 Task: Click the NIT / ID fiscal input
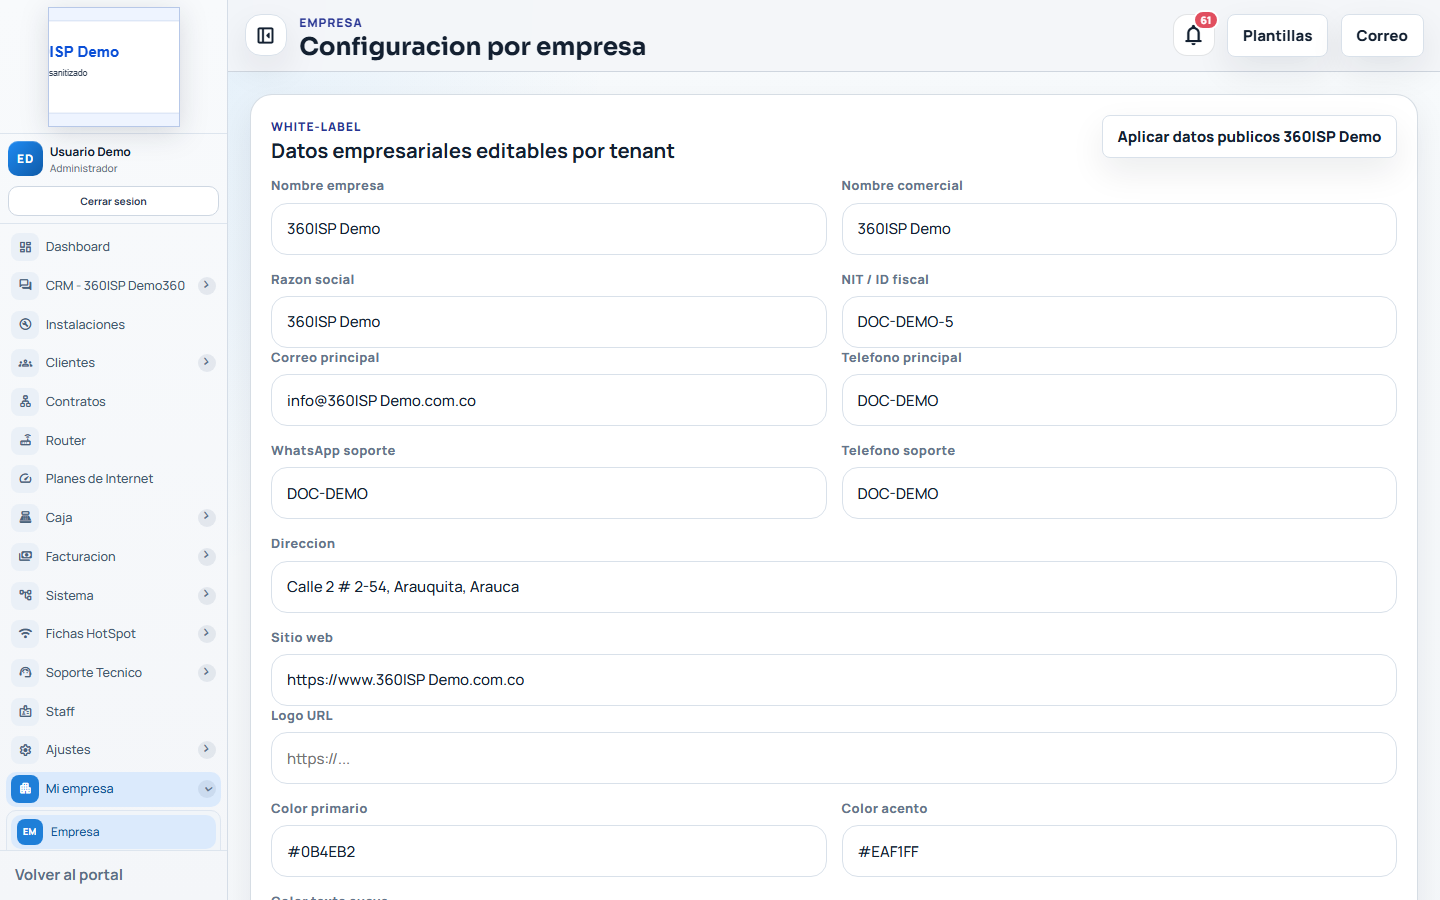point(1119,322)
